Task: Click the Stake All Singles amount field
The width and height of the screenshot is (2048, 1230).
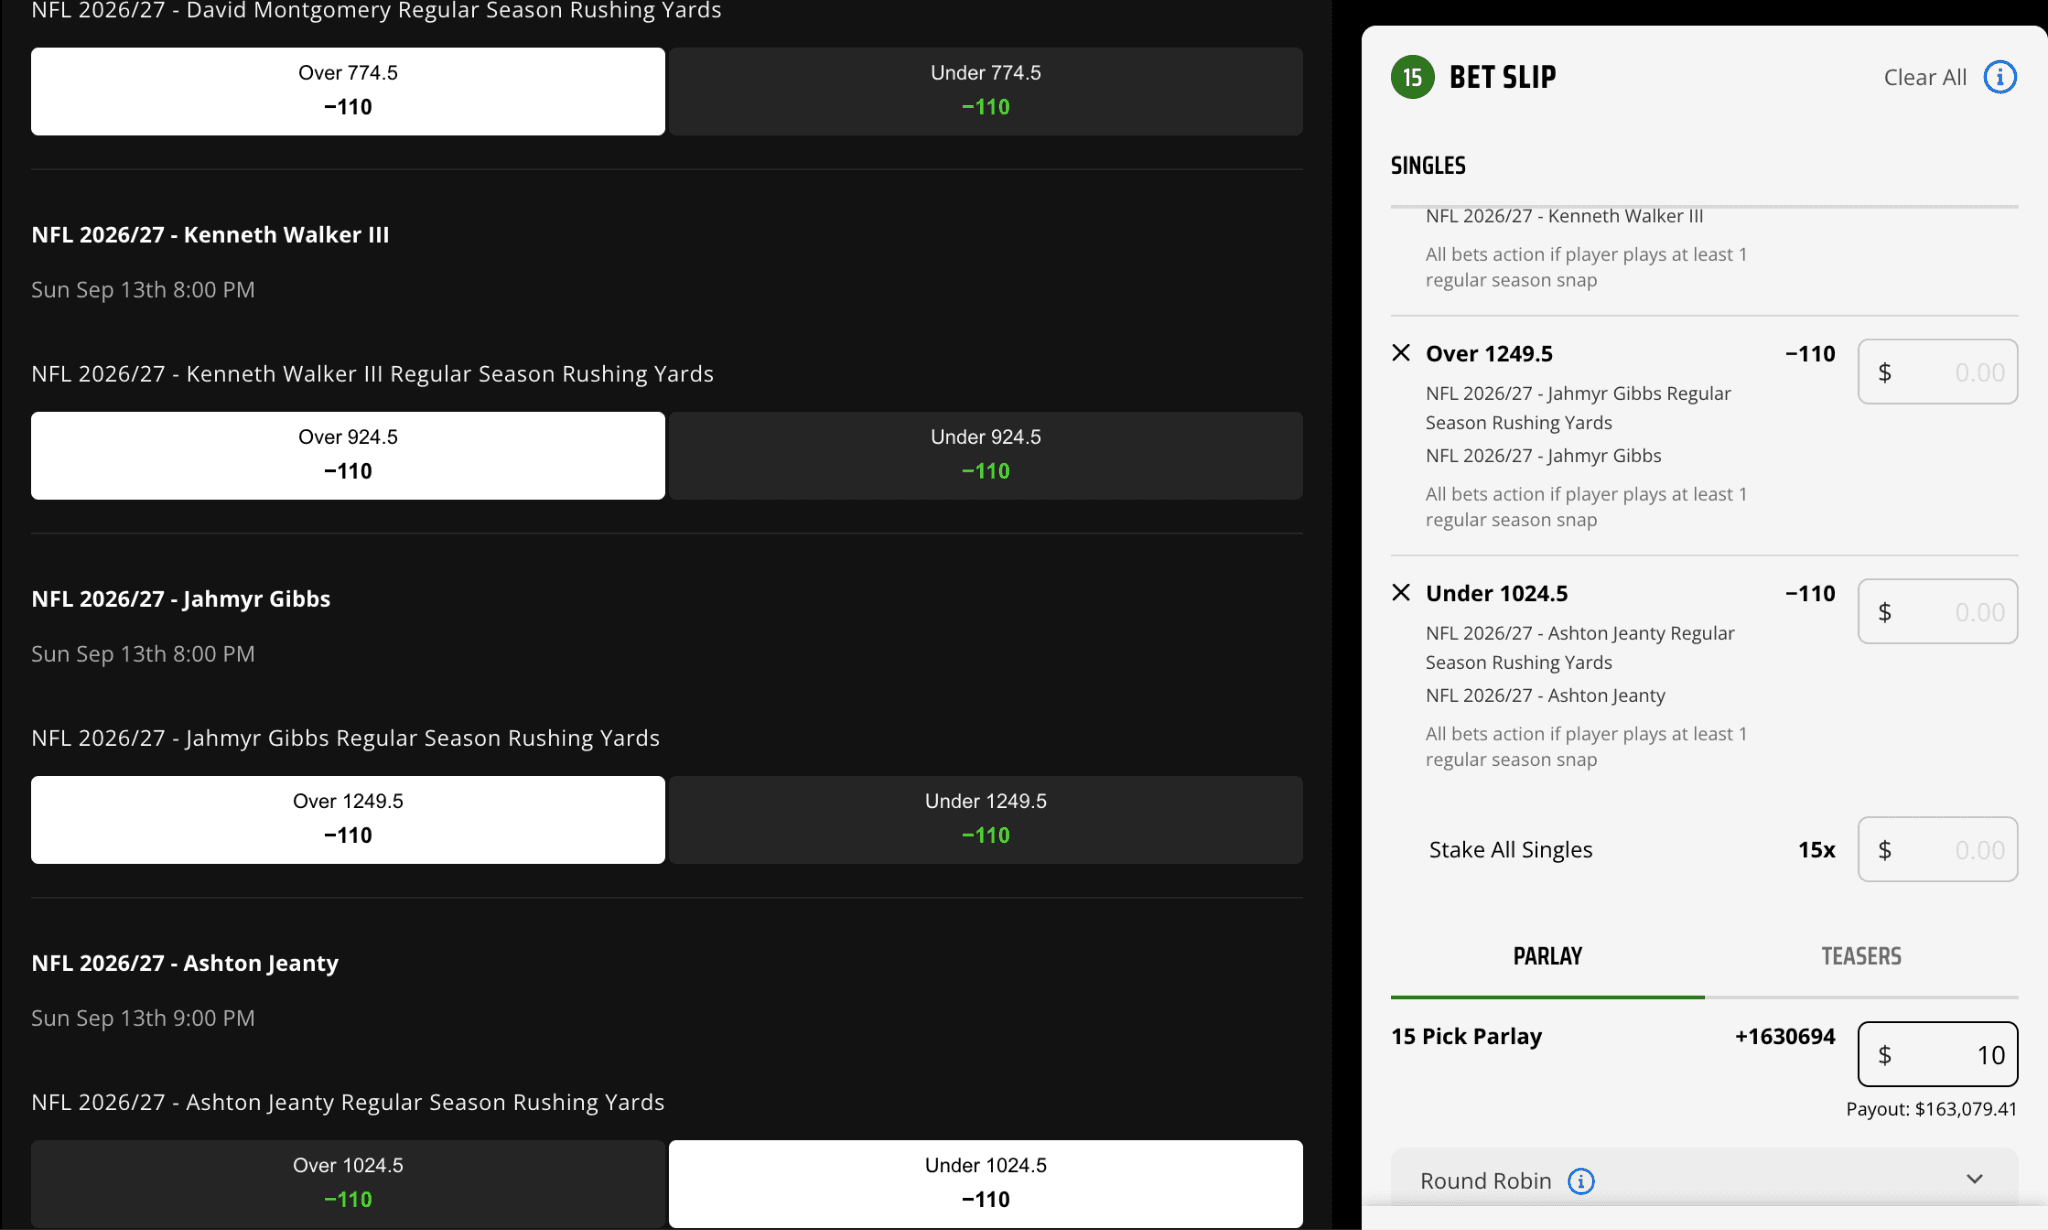Action: click(1937, 850)
